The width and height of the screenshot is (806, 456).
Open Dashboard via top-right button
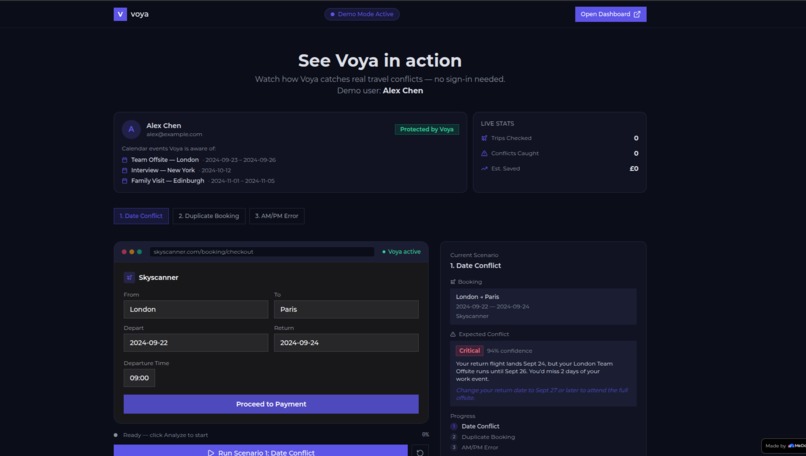tap(610, 14)
